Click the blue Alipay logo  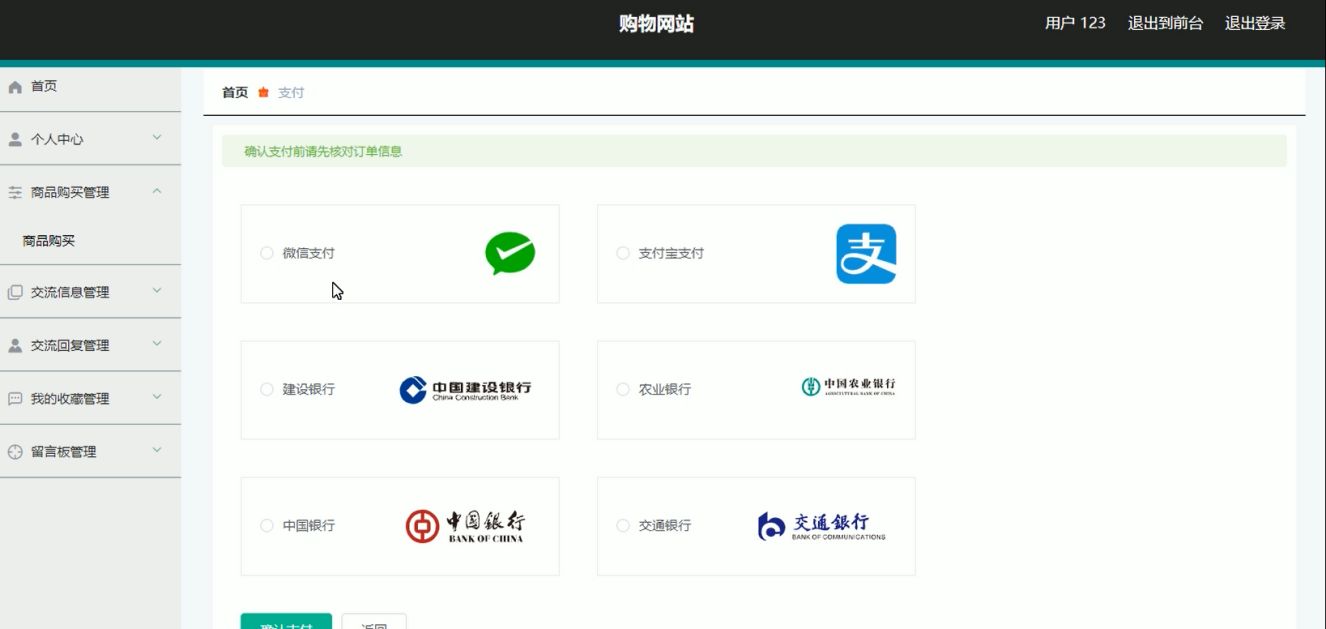tap(866, 254)
